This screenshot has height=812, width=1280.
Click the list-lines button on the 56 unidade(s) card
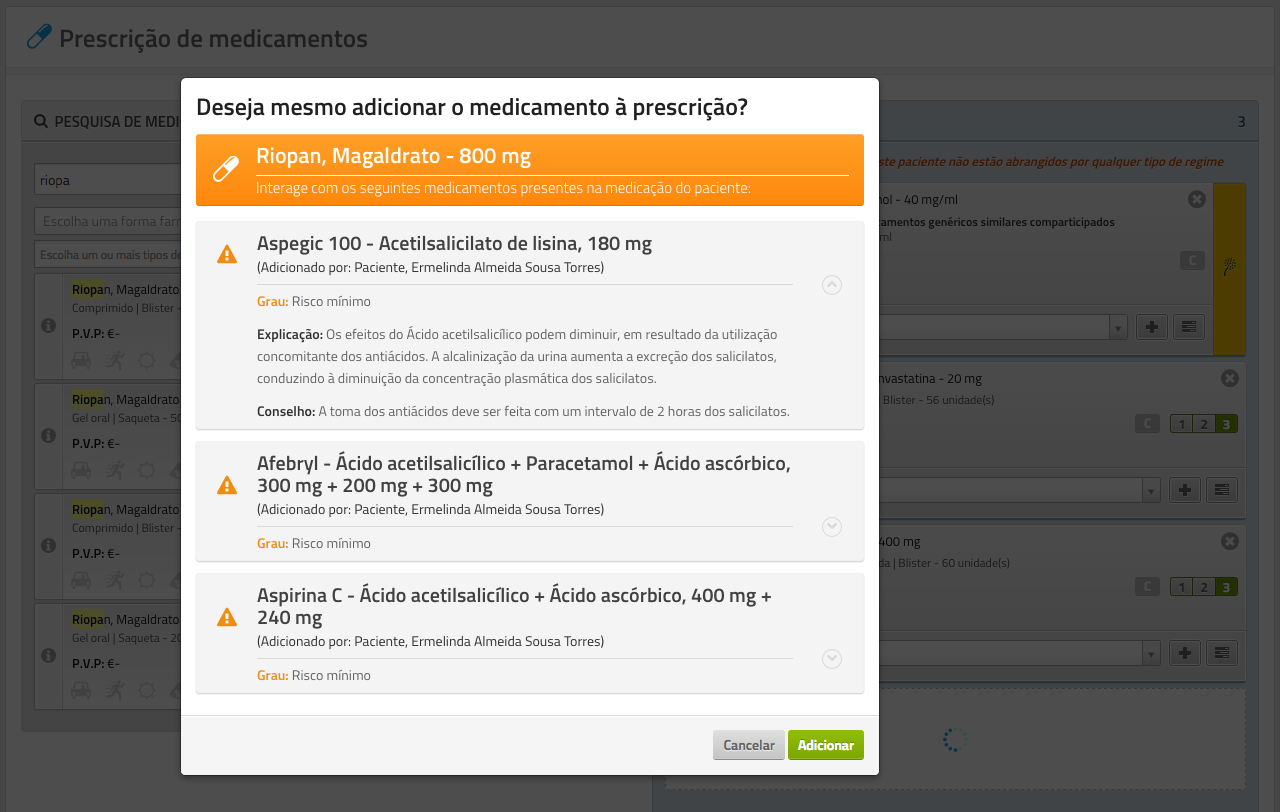point(1221,490)
